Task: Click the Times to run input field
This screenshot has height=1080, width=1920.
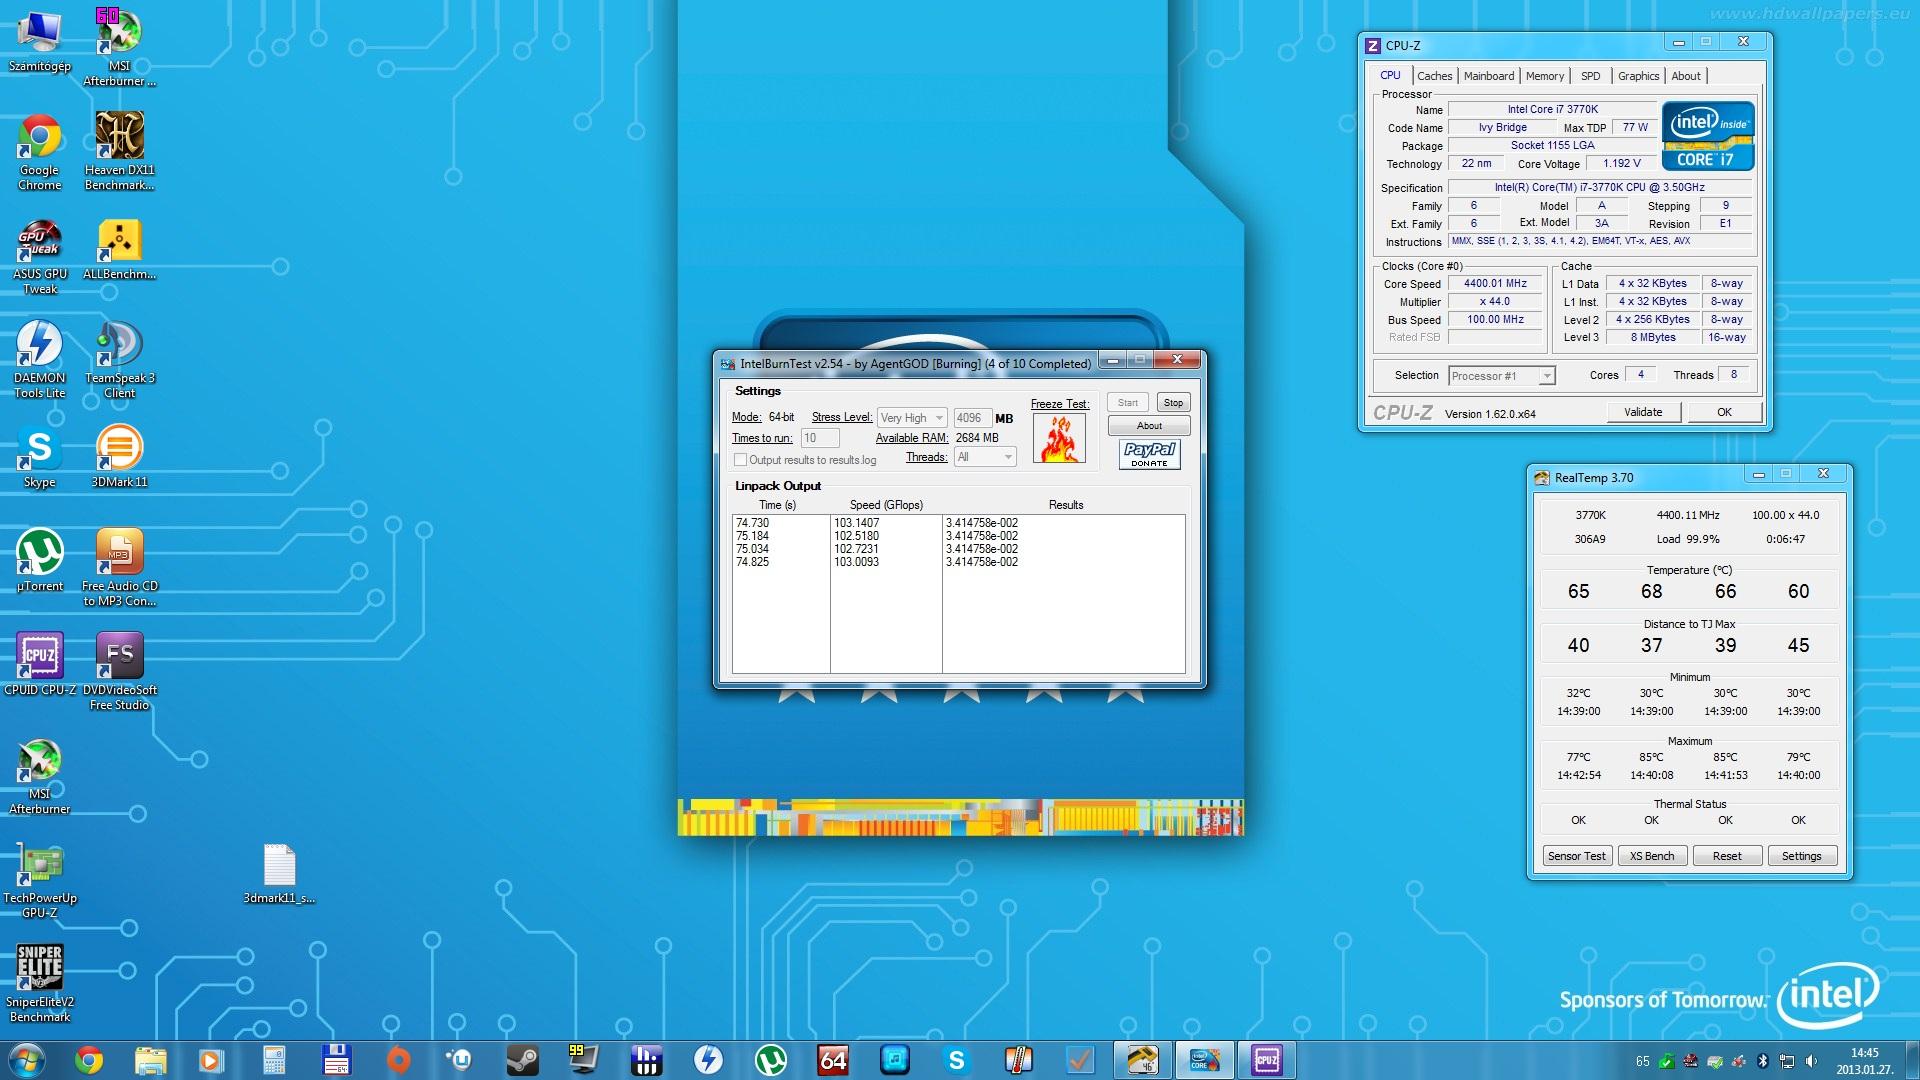Action: [820, 438]
